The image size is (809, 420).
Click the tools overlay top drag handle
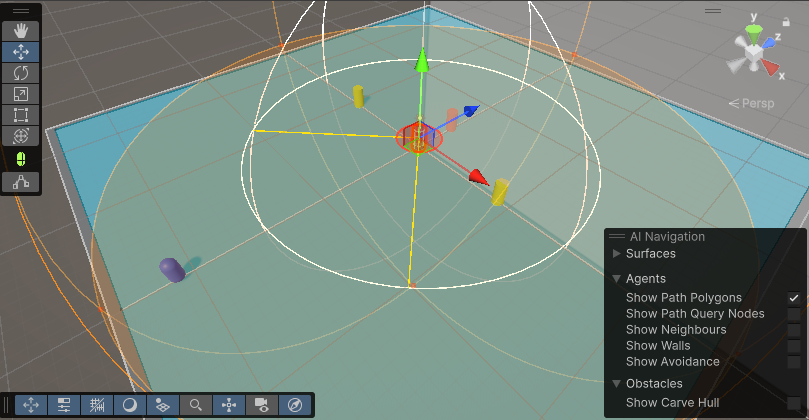(21, 11)
